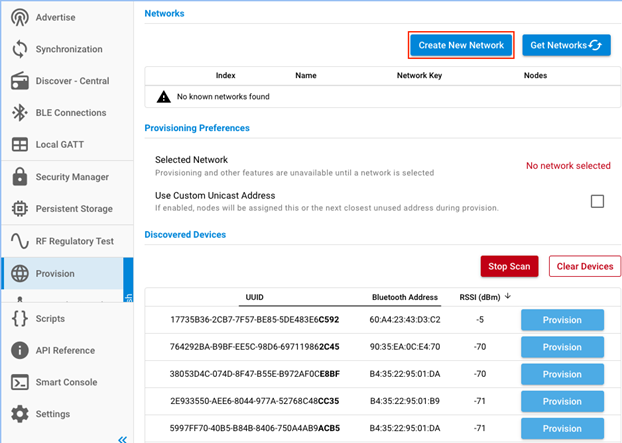Click the Local GATT table icon

[x=19, y=145]
